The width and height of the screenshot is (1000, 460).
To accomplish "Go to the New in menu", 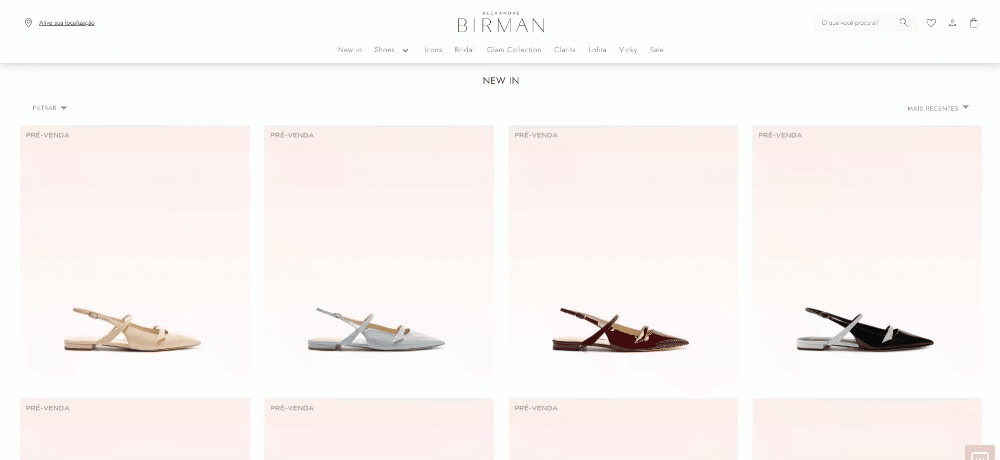I will pyautogui.click(x=349, y=50).
